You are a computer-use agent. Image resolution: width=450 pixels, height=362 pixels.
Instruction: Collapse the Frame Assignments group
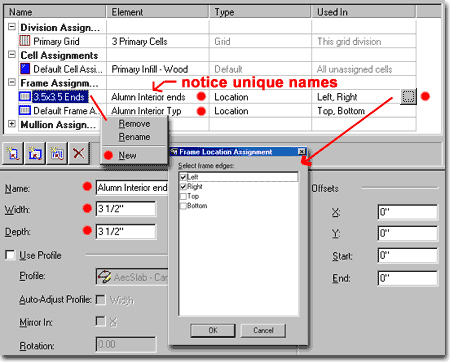coord(12,82)
